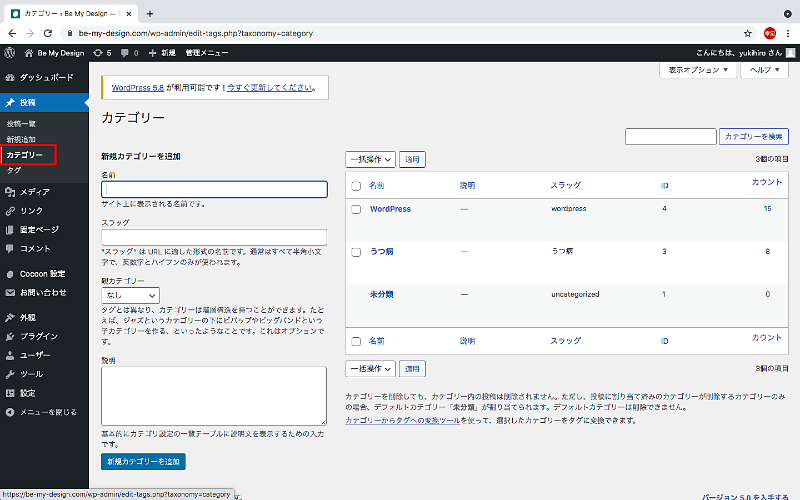Click the WordPress logo in admin bar
The image size is (800, 500).
(x=10, y=52)
